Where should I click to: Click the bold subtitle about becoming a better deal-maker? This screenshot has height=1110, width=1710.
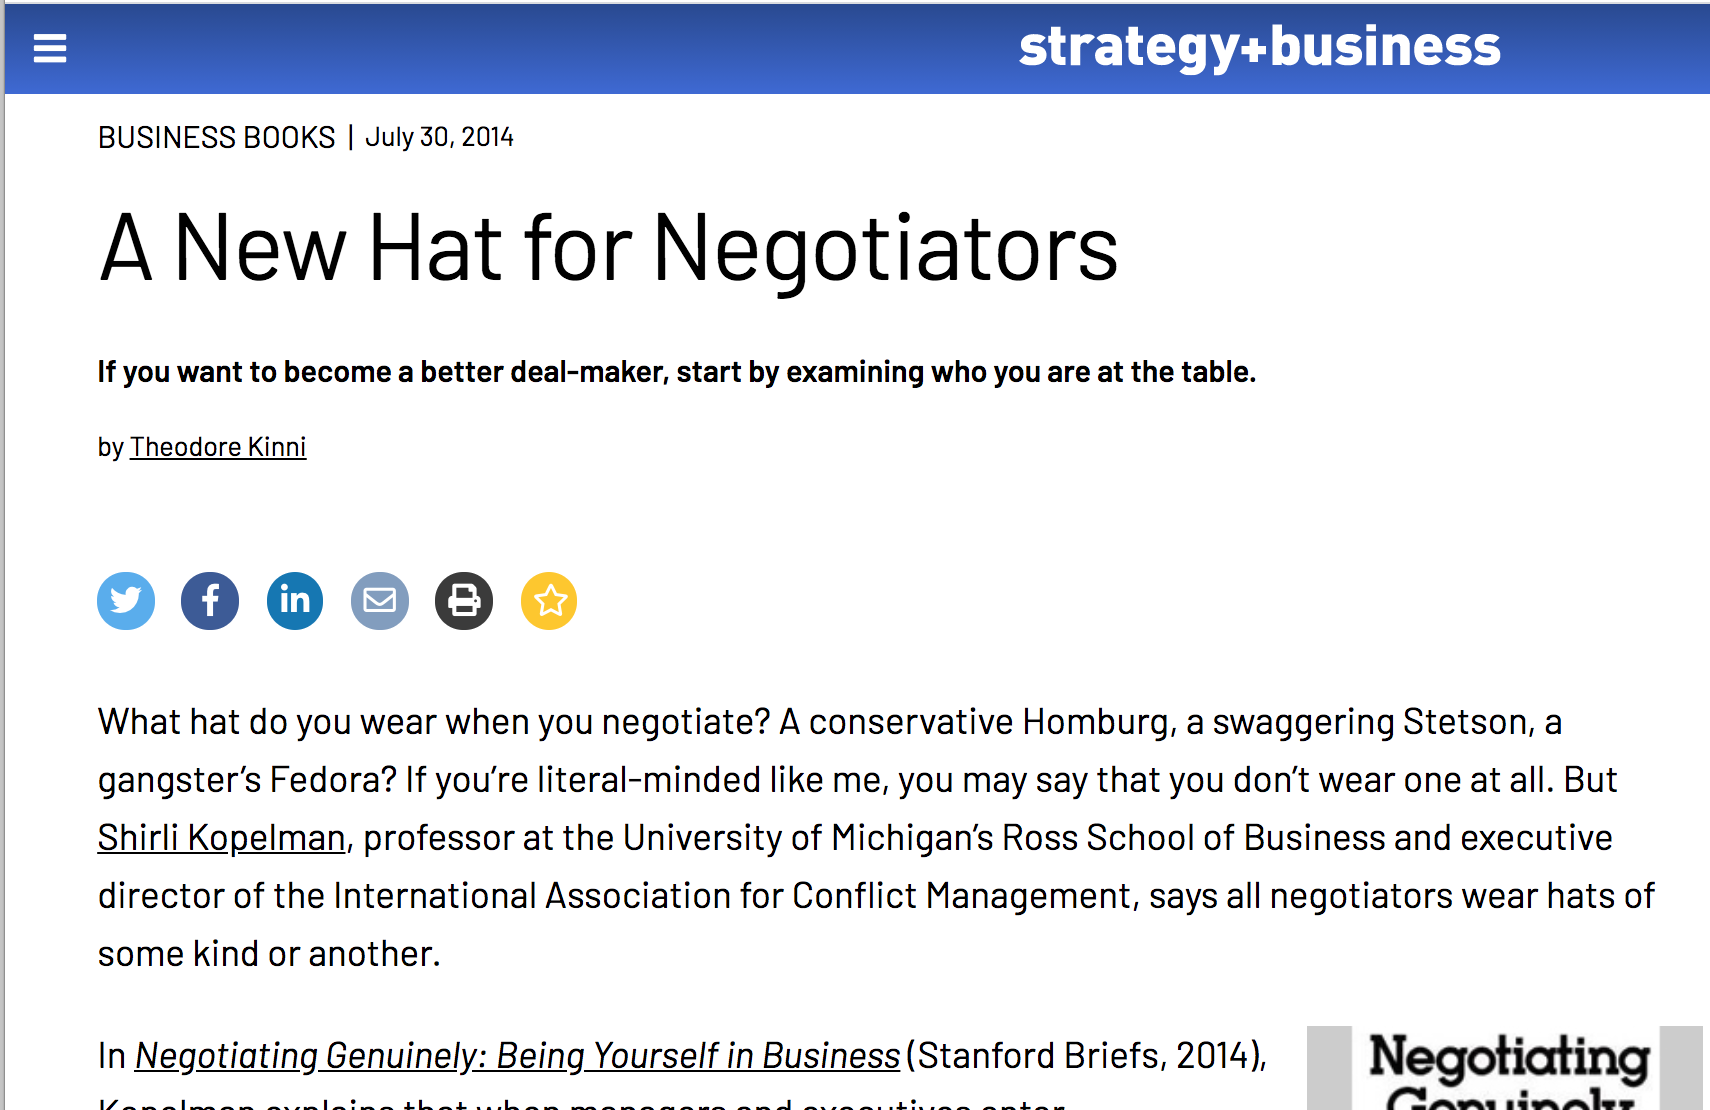coord(676,372)
